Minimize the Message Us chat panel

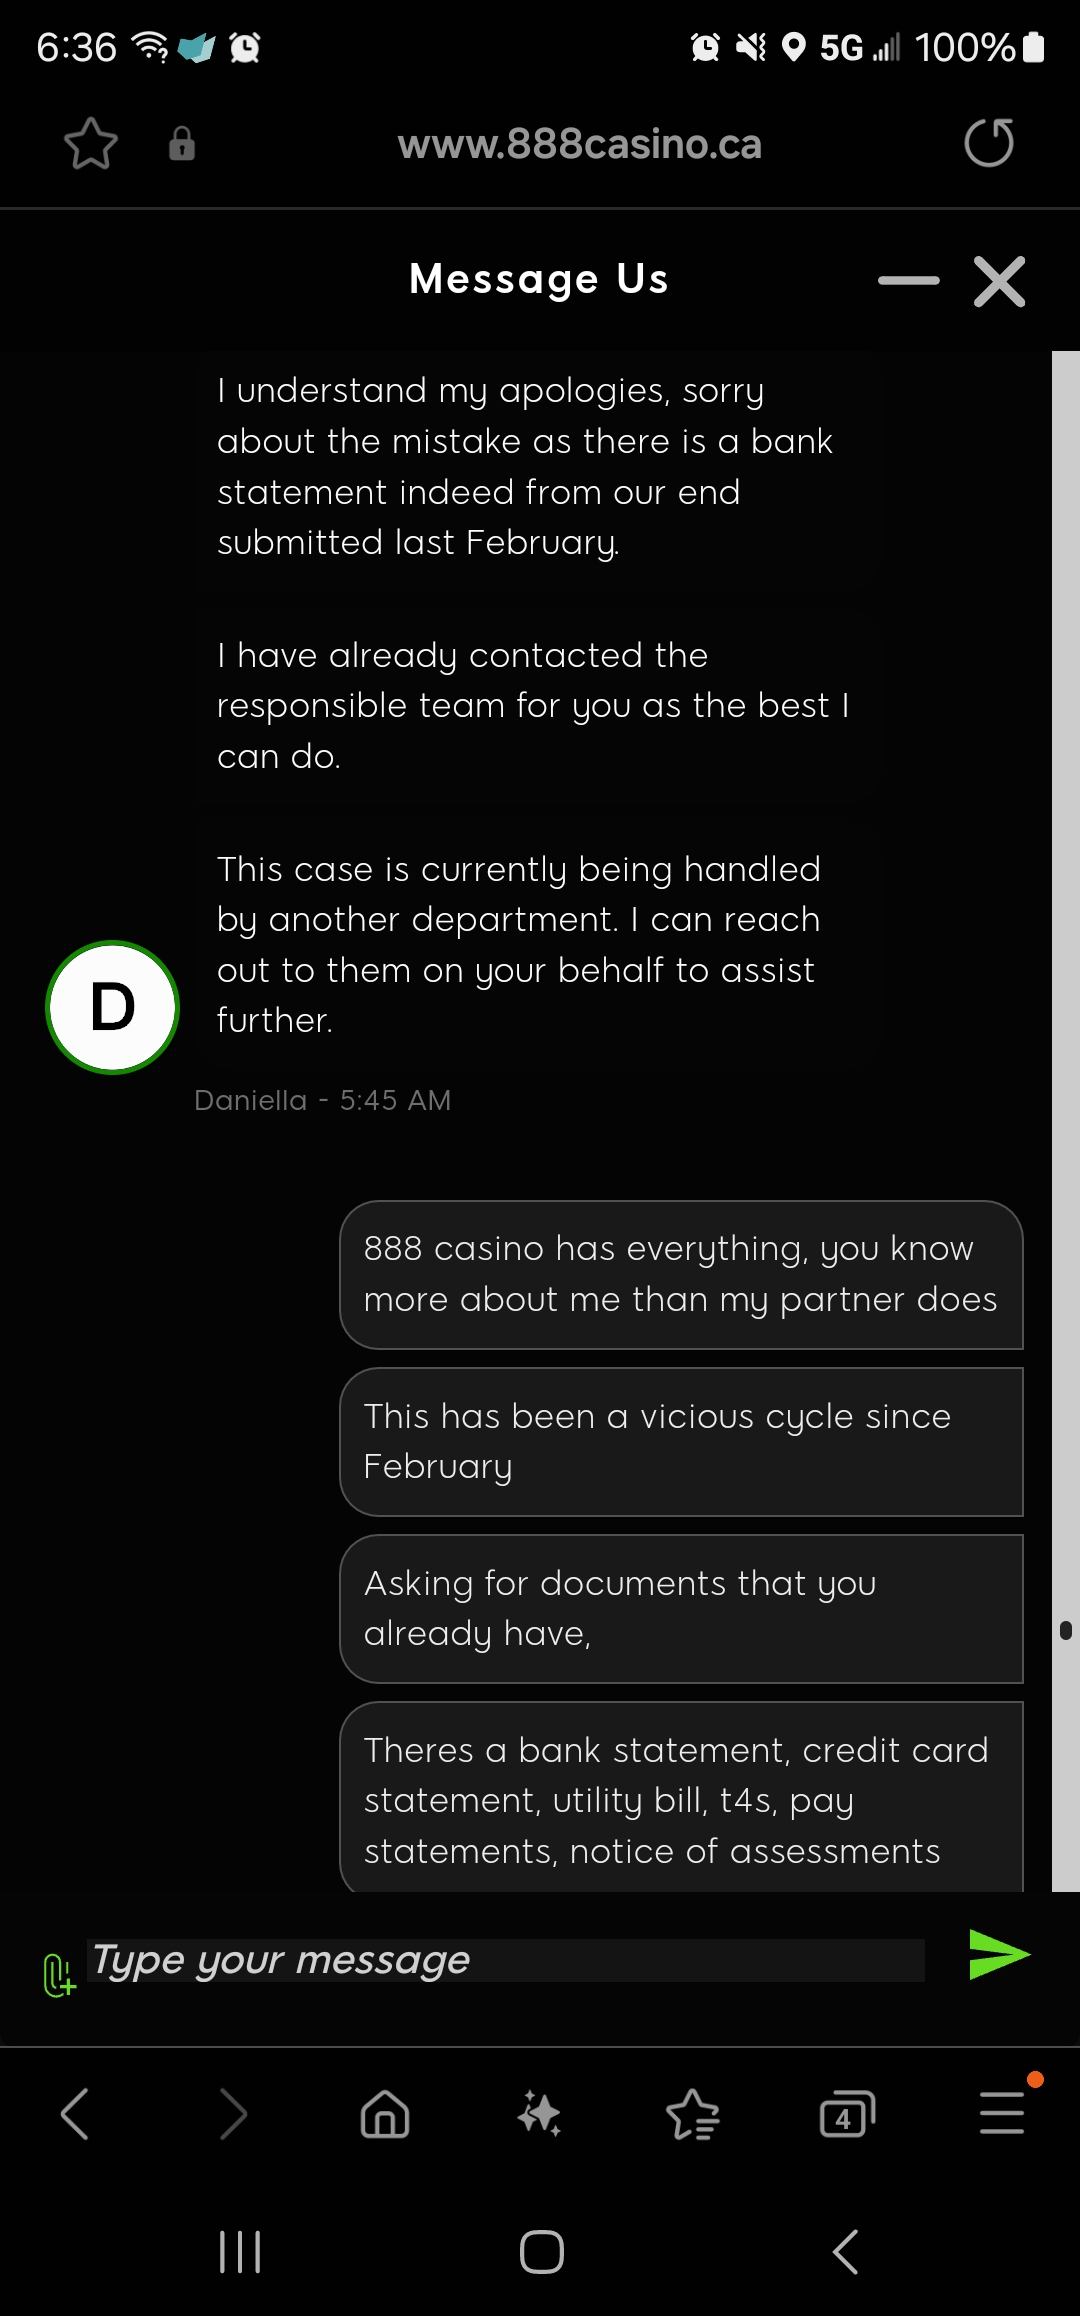coord(908,281)
